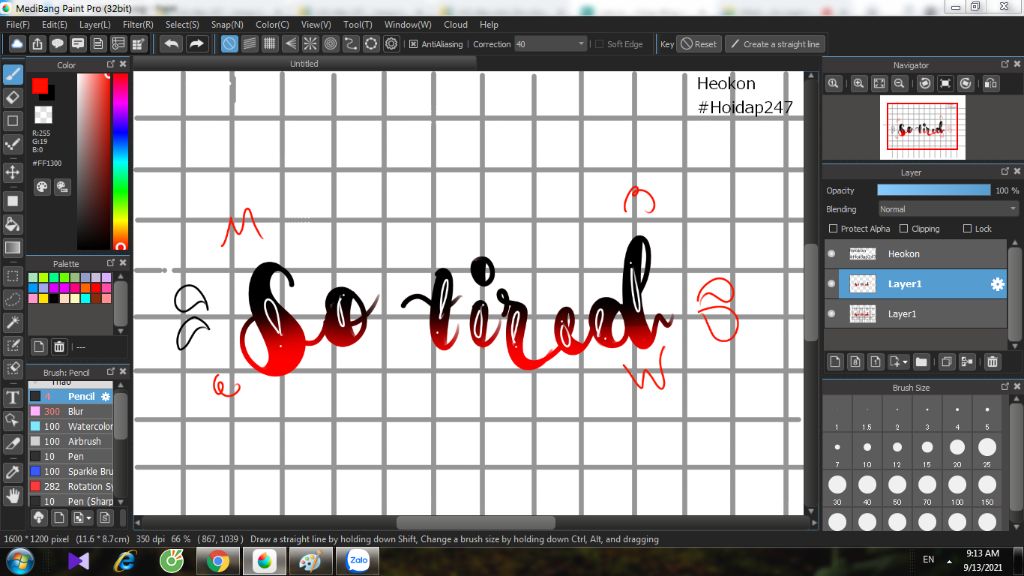Select the Gradient tool
Image resolution: width=1024 pixels, height=576 pixels.
tap(13, 248)
